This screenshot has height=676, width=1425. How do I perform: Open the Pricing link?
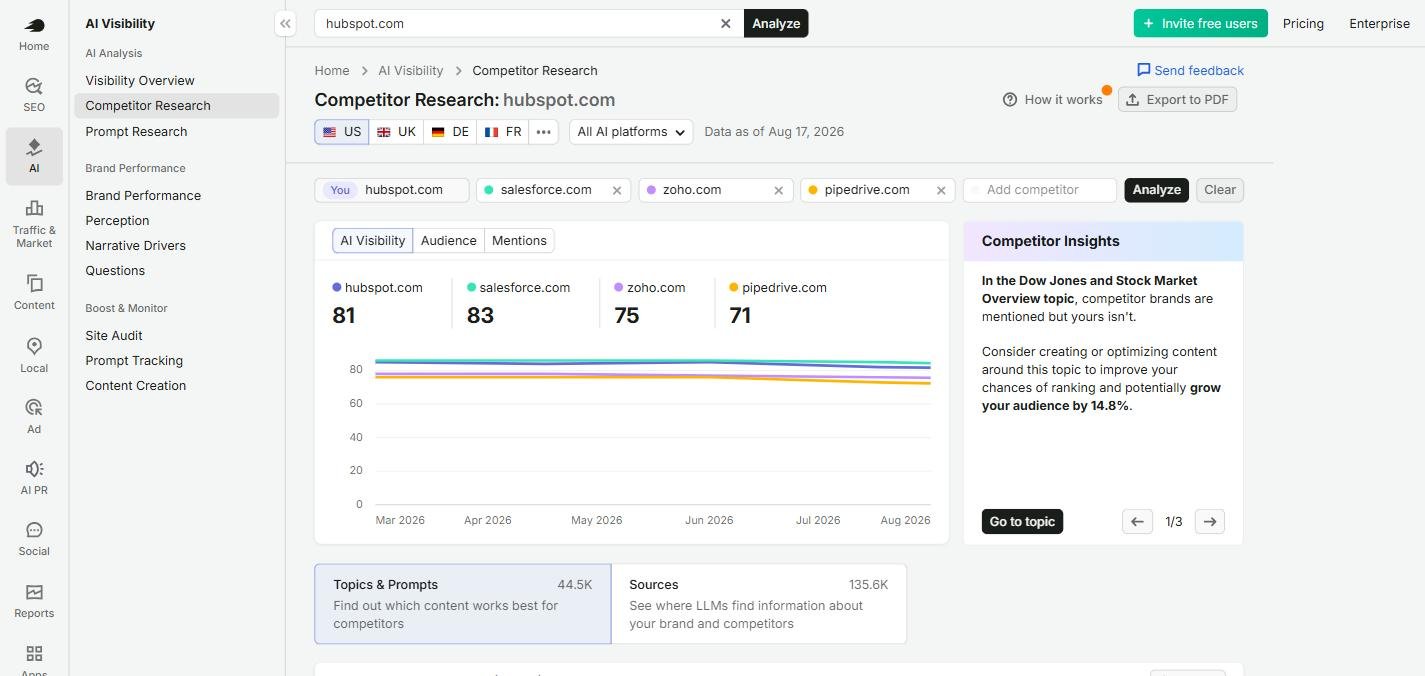[x=1303, y=23]
